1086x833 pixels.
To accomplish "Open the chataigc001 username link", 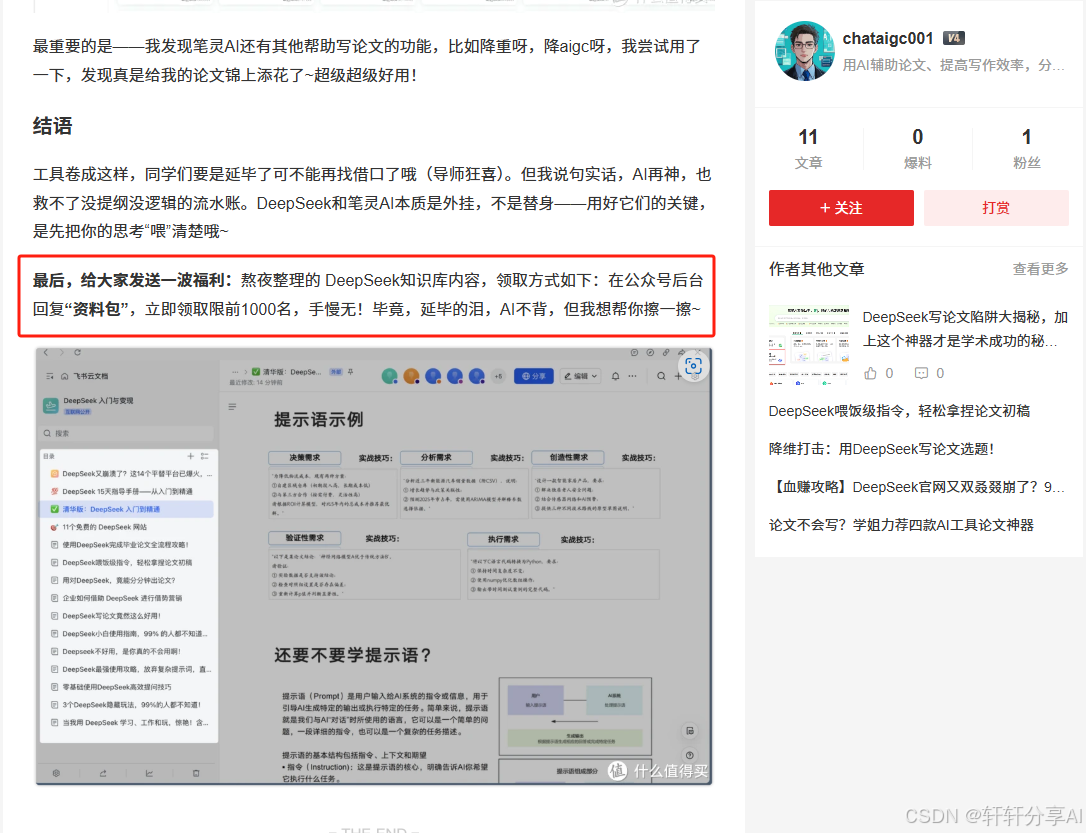I will pos(887,38).
